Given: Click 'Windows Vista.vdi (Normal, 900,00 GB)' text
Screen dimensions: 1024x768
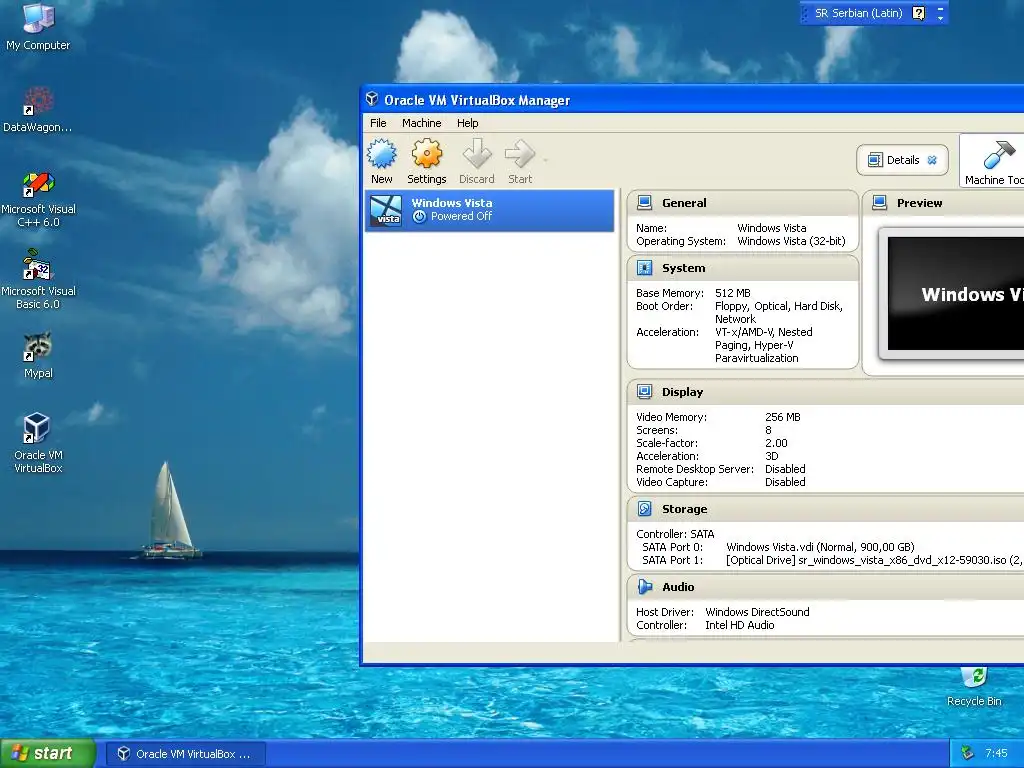Looking at the screenshot, I should click(x=820, y=547).
